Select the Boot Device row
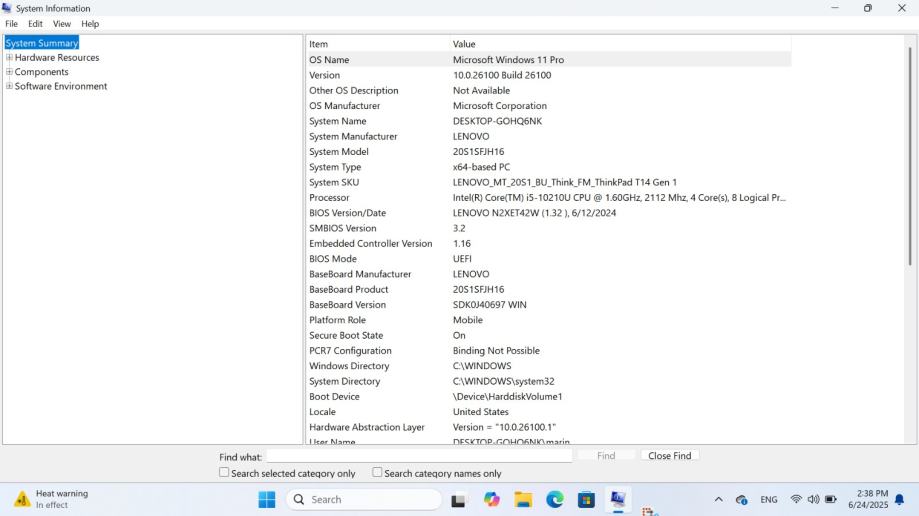 [x=549, y=396]
